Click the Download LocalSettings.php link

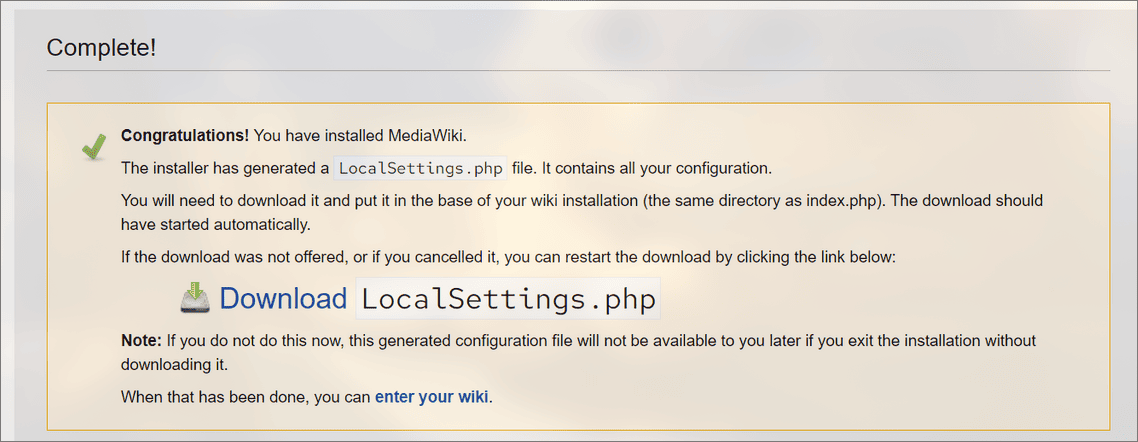(x=439, y=299)
